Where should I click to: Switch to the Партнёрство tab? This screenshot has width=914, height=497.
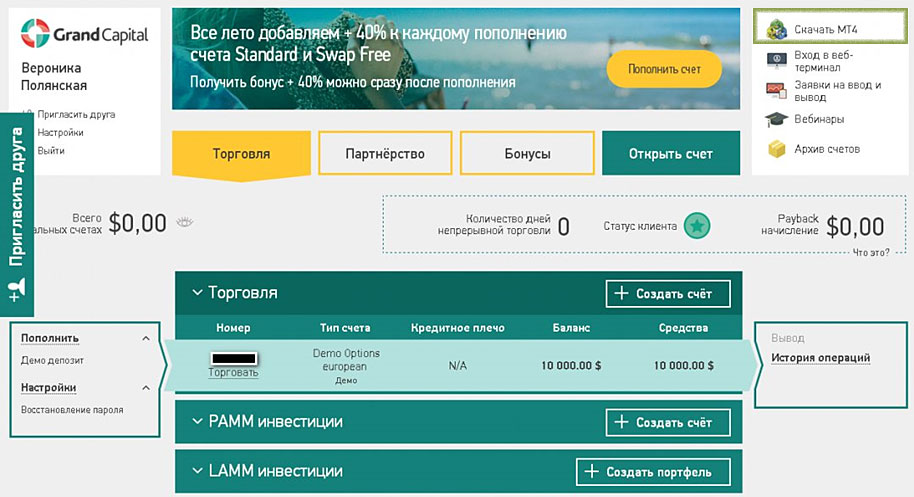385,154
